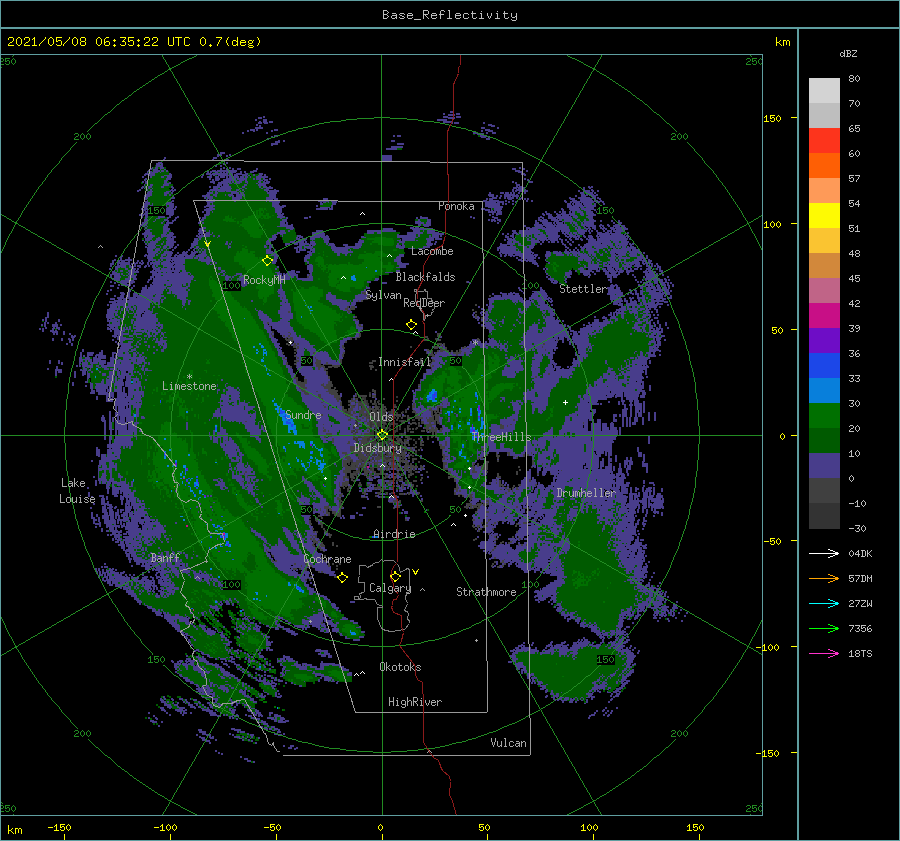
Task: Click the 04DK legend text
Action: pos(860,553)
